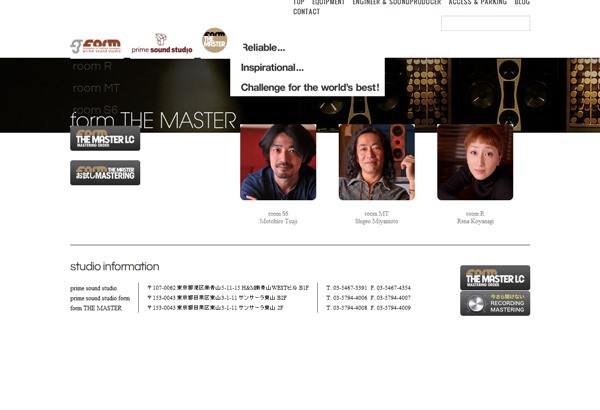Click prime sound studio in studio information

click(x=93, y=288)
